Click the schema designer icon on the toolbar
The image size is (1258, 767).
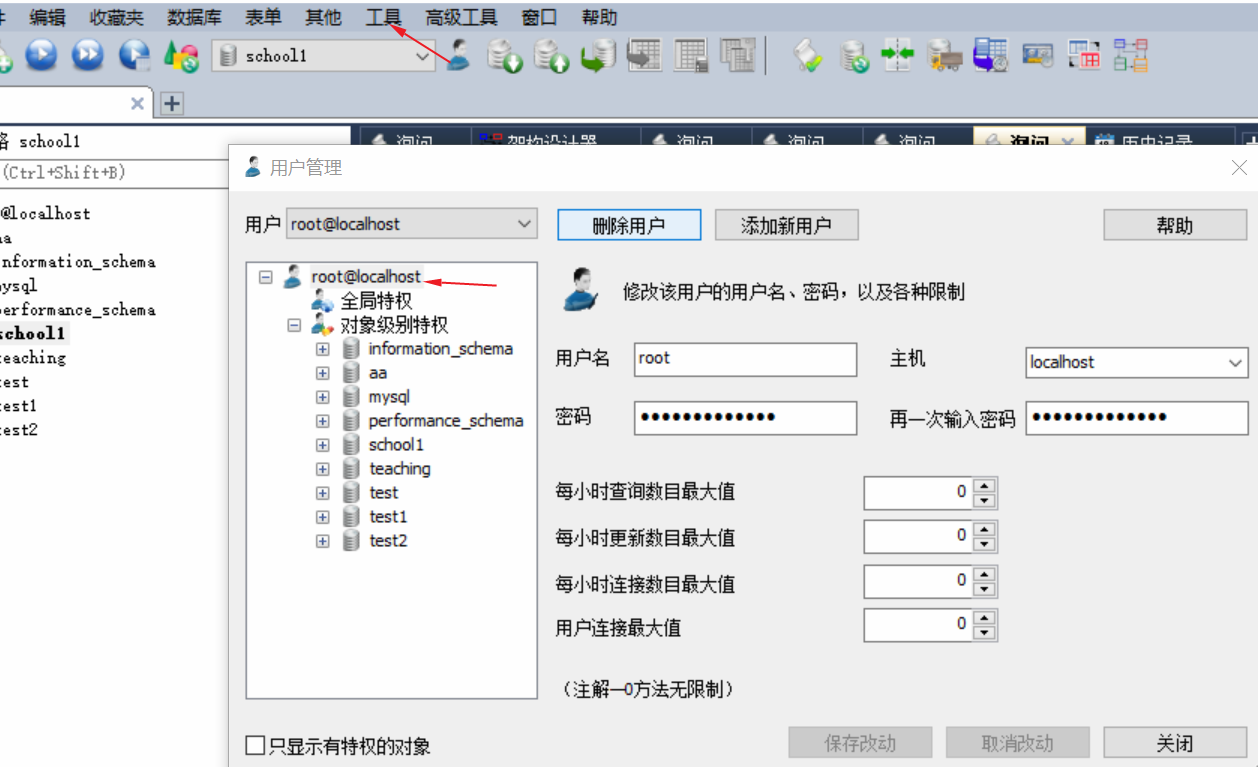point(1129,56)
